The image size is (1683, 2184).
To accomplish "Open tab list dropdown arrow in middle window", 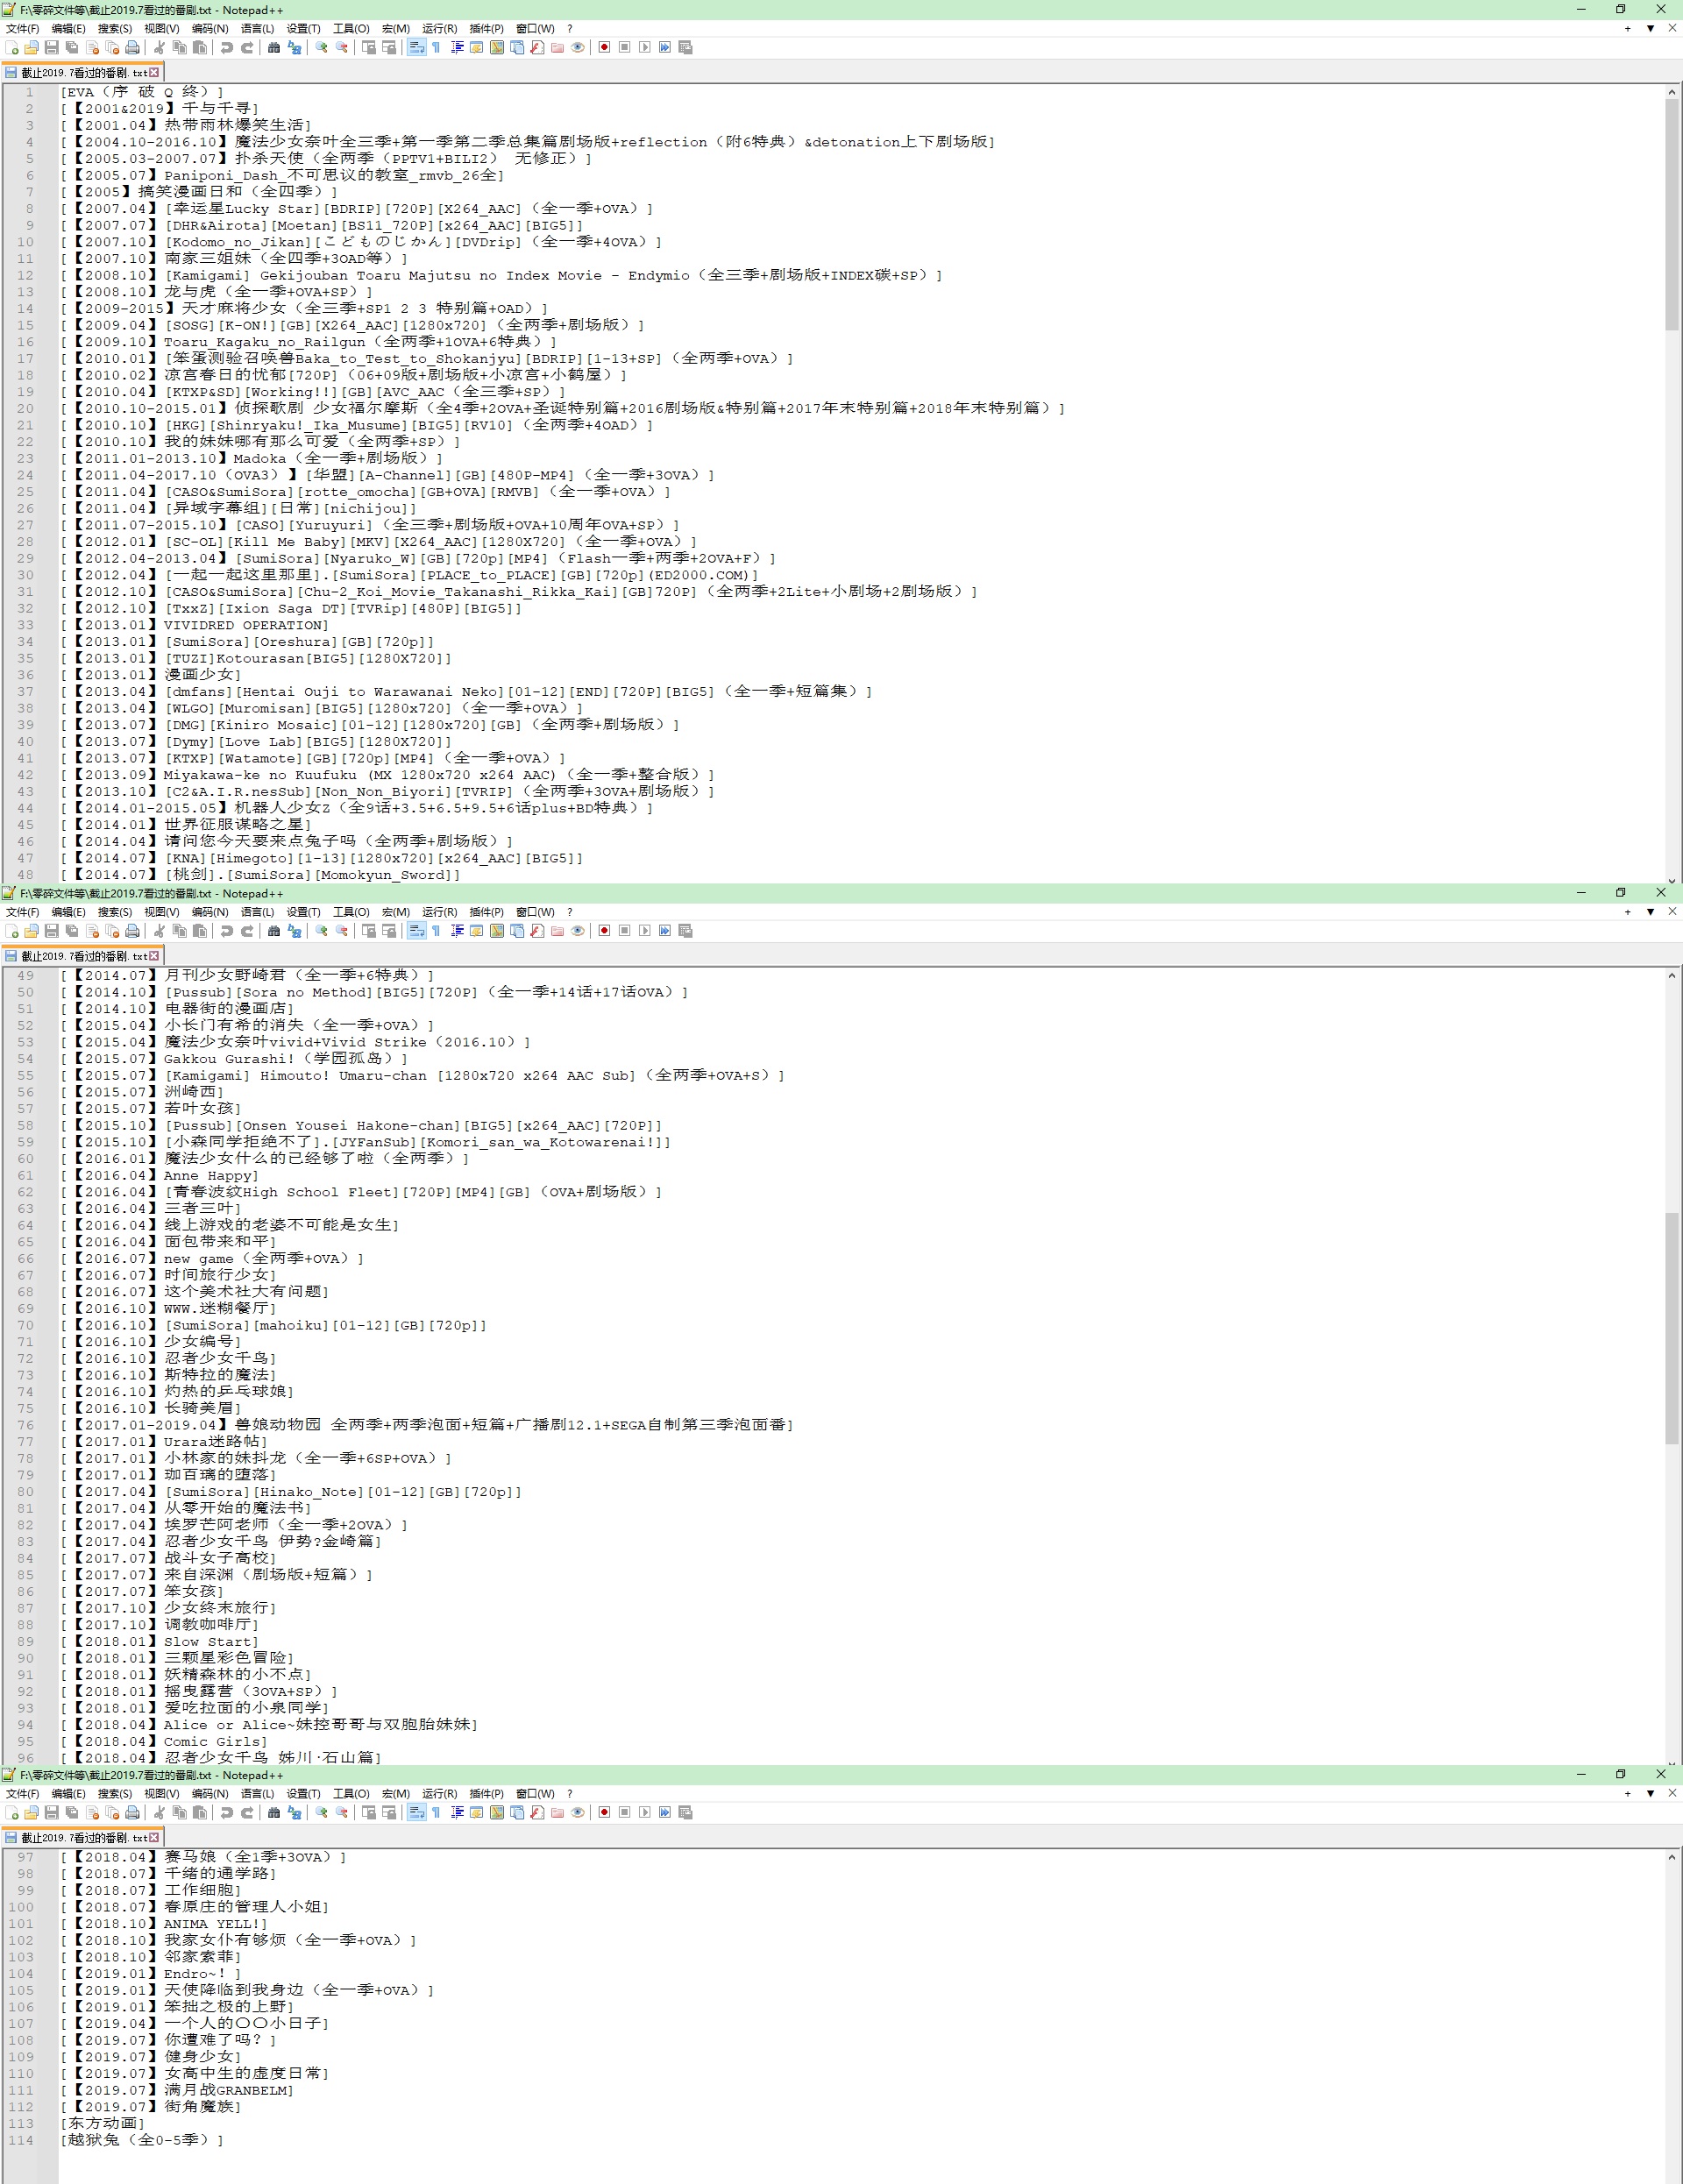I will [x=1650, y=911].
